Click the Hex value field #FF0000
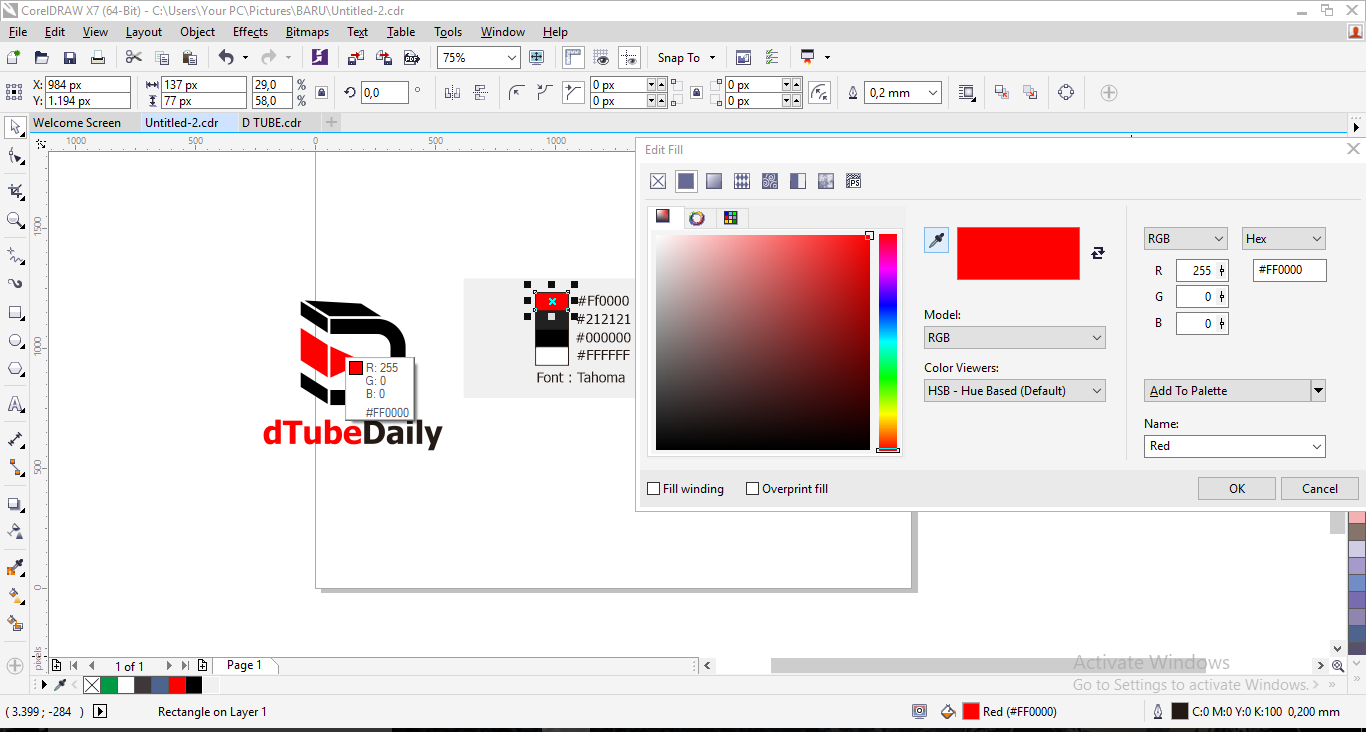The image size is (1366, 732). 1290,270
